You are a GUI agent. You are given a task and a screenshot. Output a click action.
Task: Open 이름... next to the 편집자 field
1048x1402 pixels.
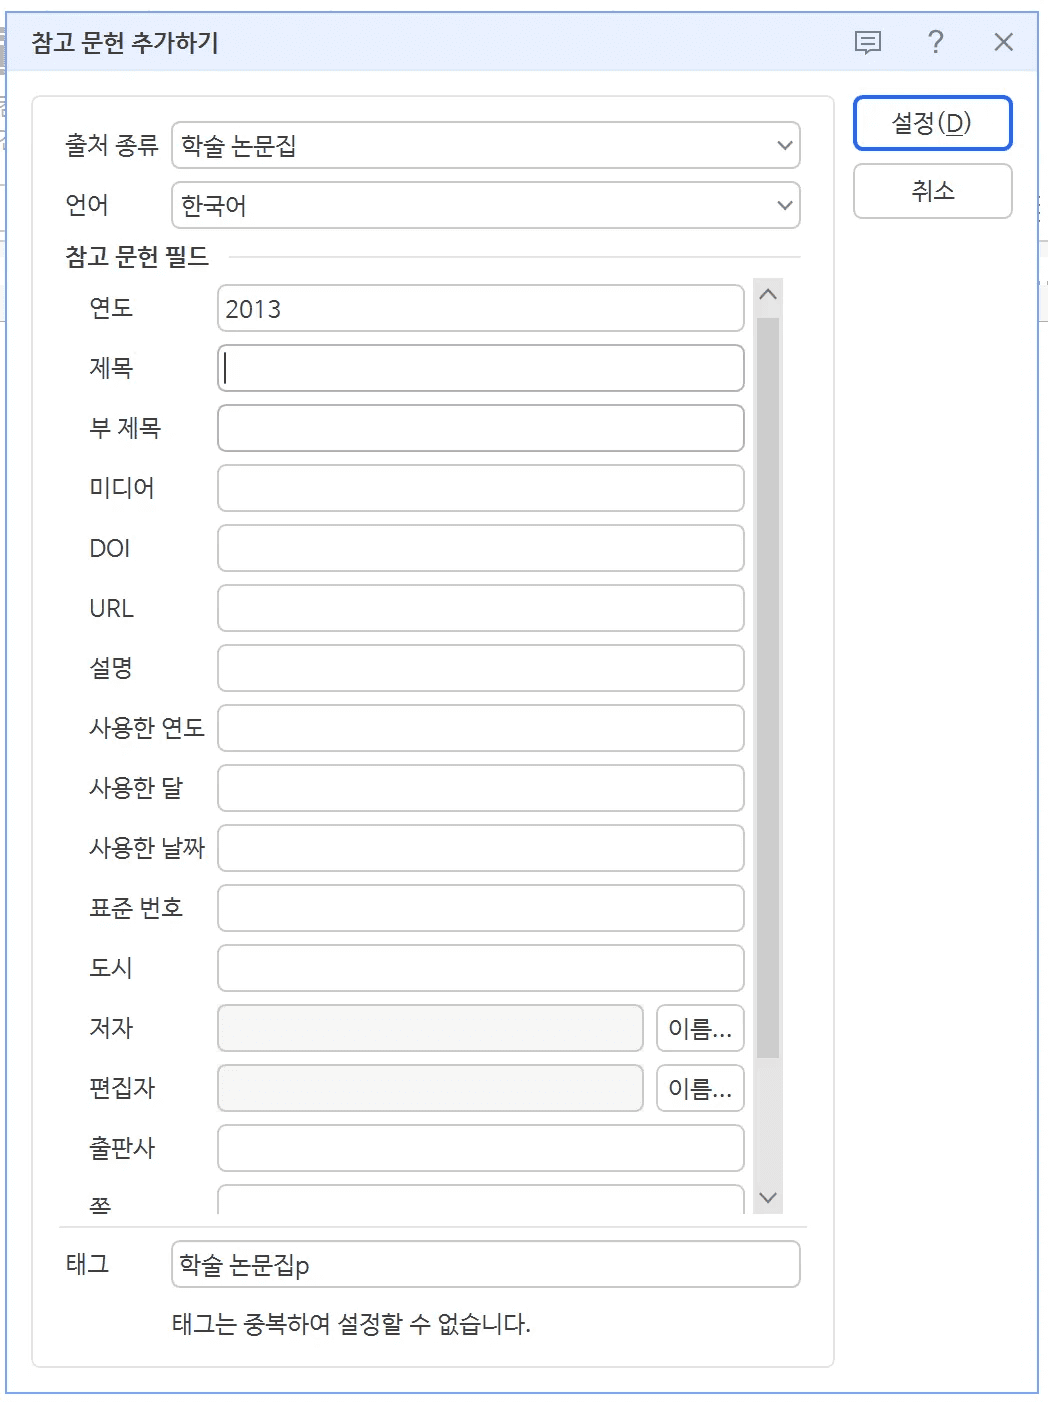(699, 1088)
